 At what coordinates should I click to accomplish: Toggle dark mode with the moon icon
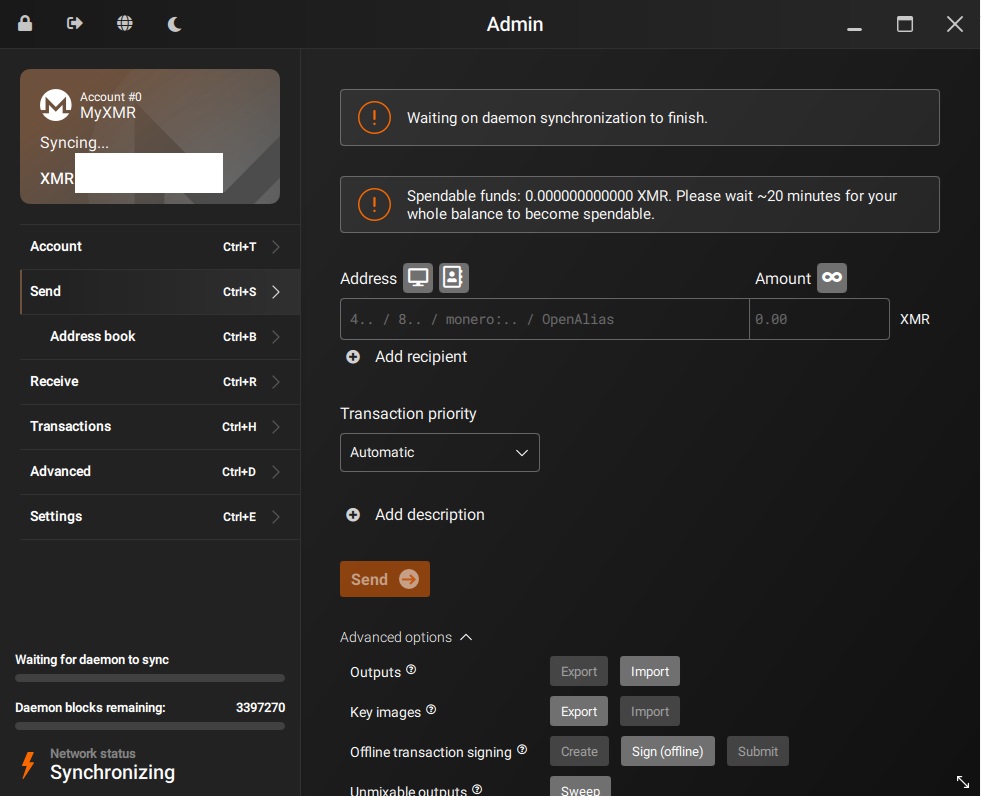[174, 22]
